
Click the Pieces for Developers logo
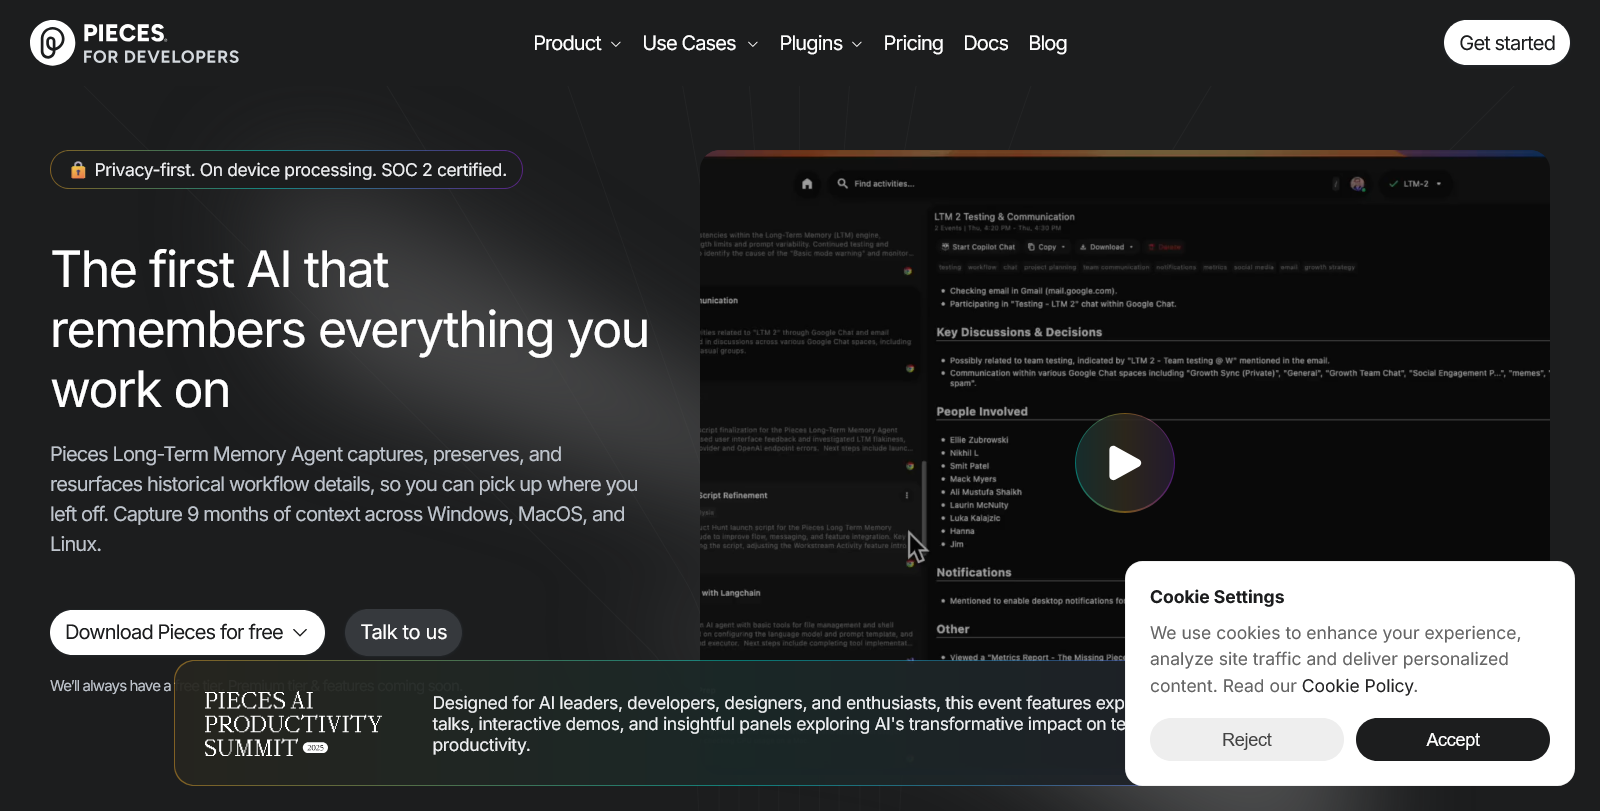pyautogui.click(x=135, y=43)
